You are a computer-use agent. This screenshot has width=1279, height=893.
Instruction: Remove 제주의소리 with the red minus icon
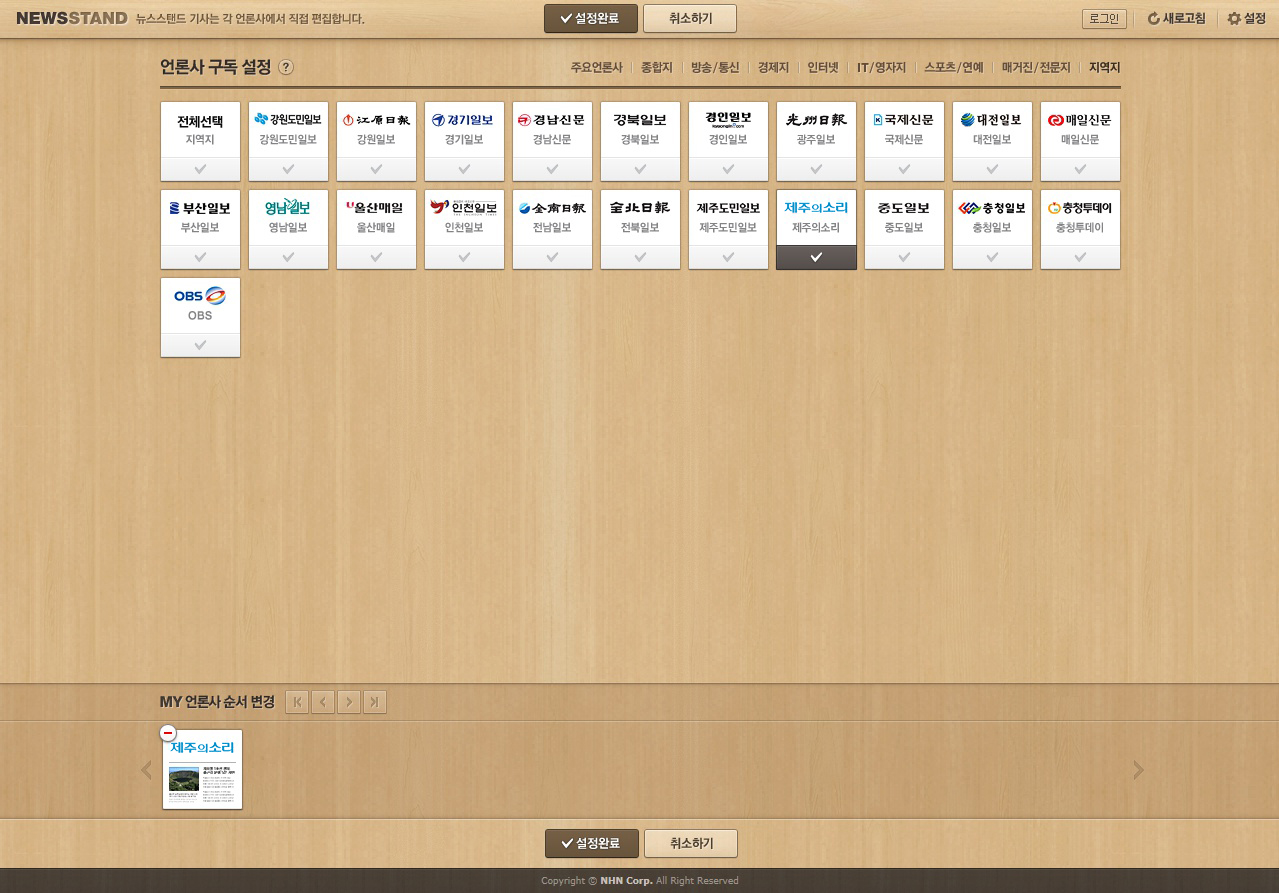(x=169, y=733)
